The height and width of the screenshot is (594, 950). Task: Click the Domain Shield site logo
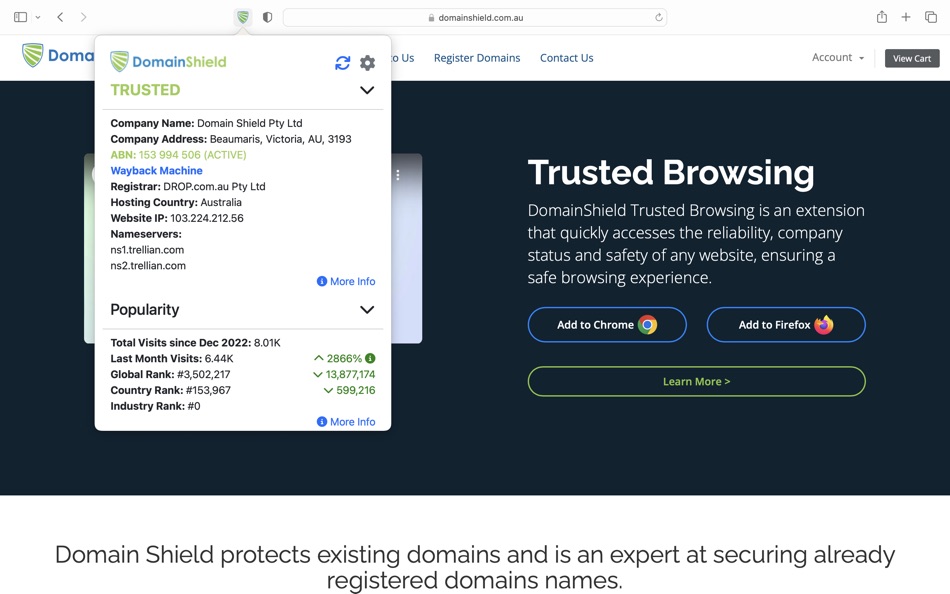coord(58,55)
